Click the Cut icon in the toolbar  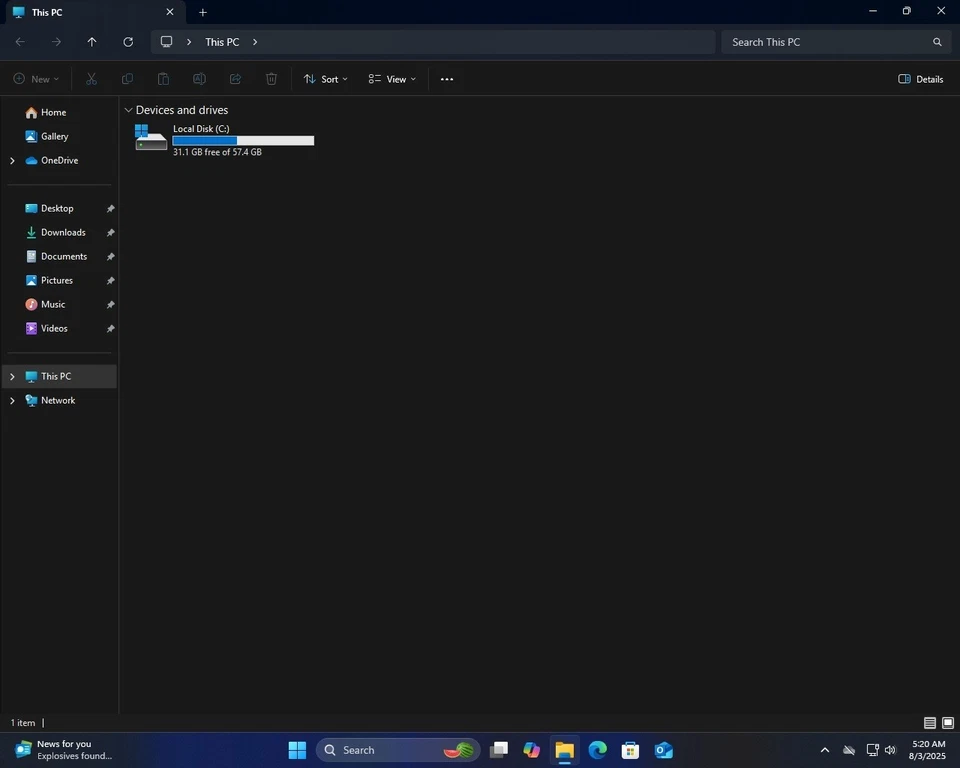click(91, 79)
